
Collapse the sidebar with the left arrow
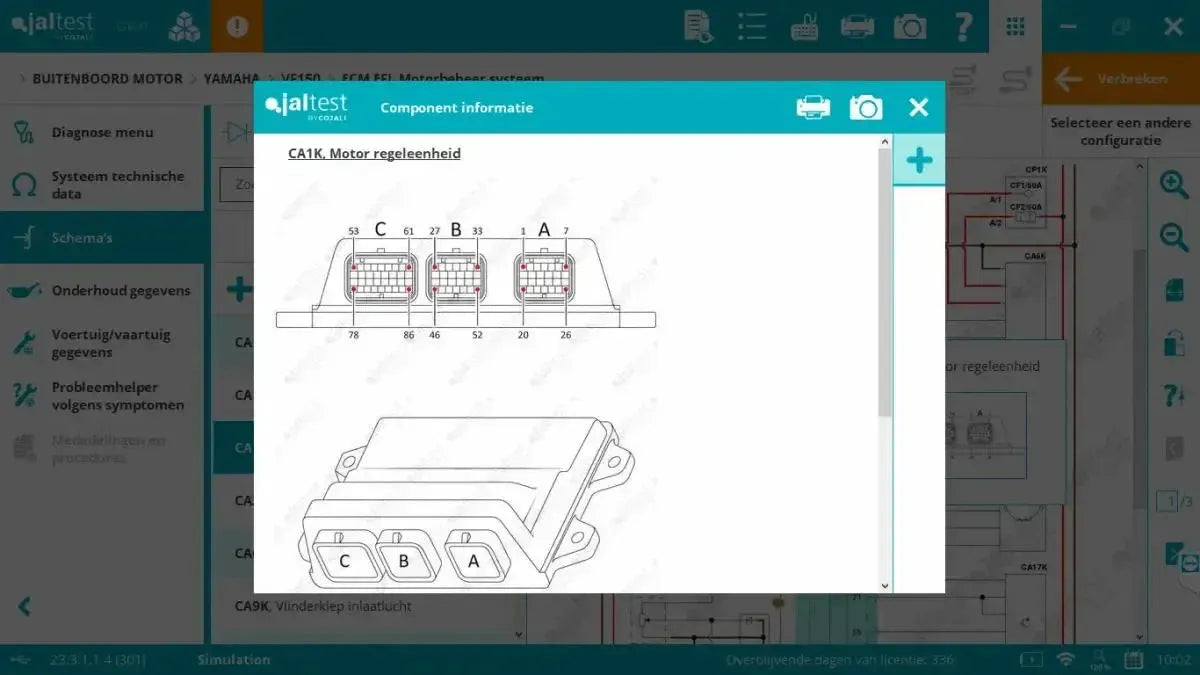(22, 606)
